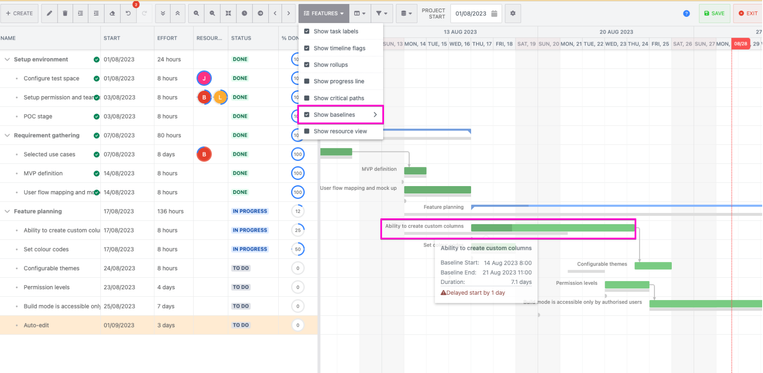Open the column layout dropdown
The width and height of the screenshot is (763, 373).
360,14
